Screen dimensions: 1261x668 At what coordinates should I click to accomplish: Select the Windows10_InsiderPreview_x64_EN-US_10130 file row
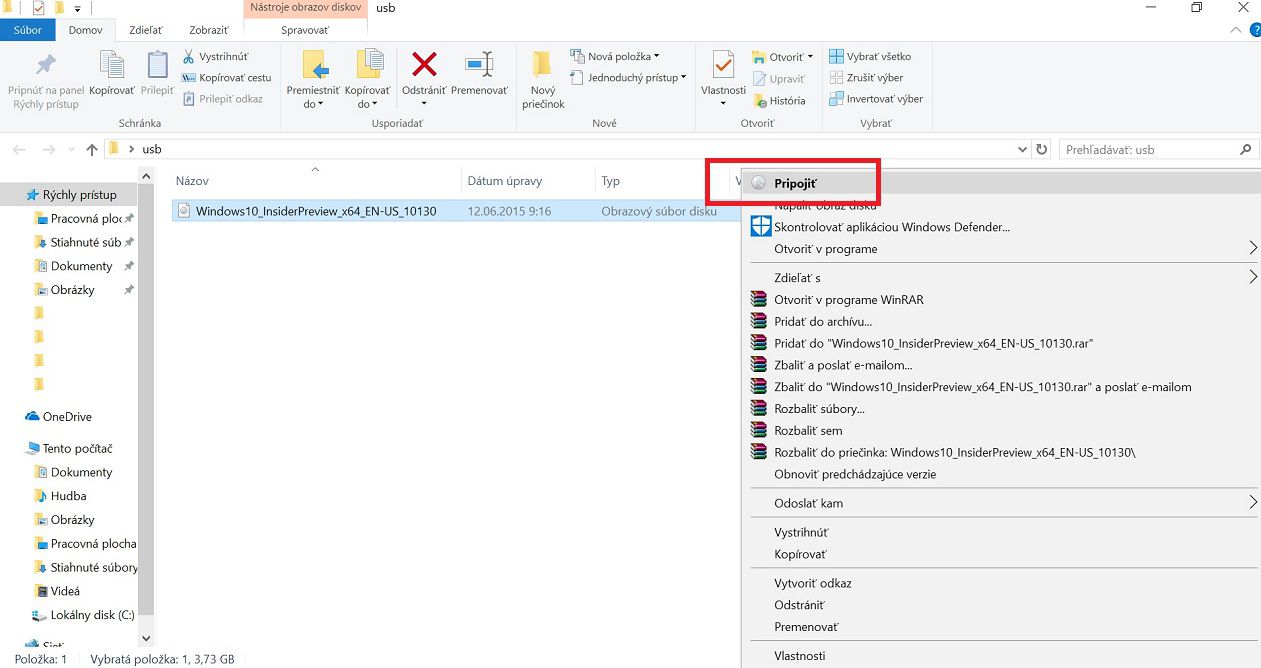[x=454, y=211]
